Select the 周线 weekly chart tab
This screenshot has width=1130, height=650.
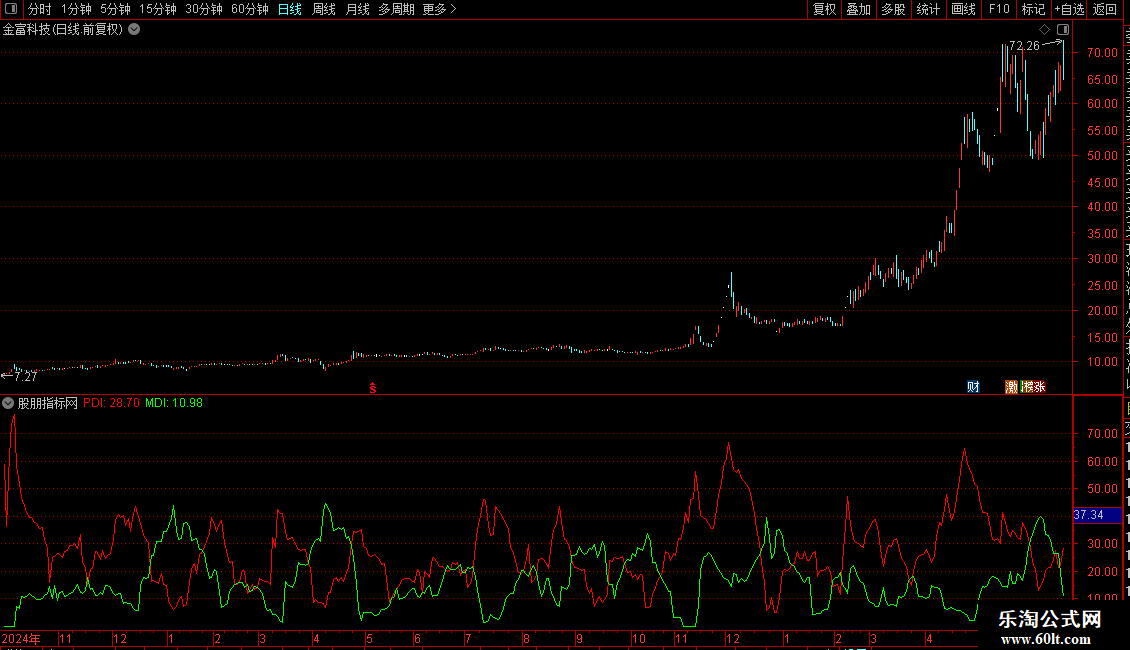(324, 9)
